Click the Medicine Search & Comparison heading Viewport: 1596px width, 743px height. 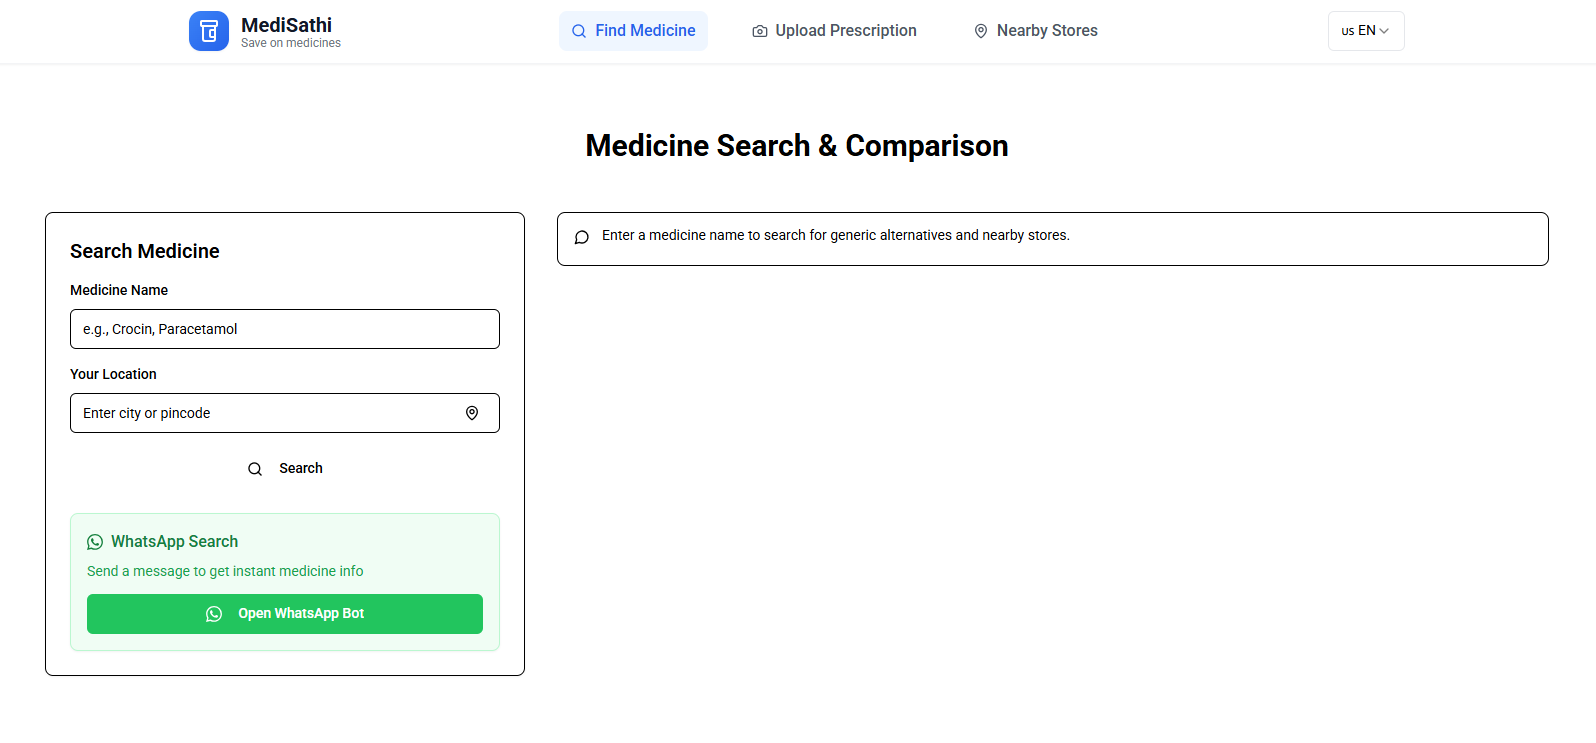click(797, 146)
